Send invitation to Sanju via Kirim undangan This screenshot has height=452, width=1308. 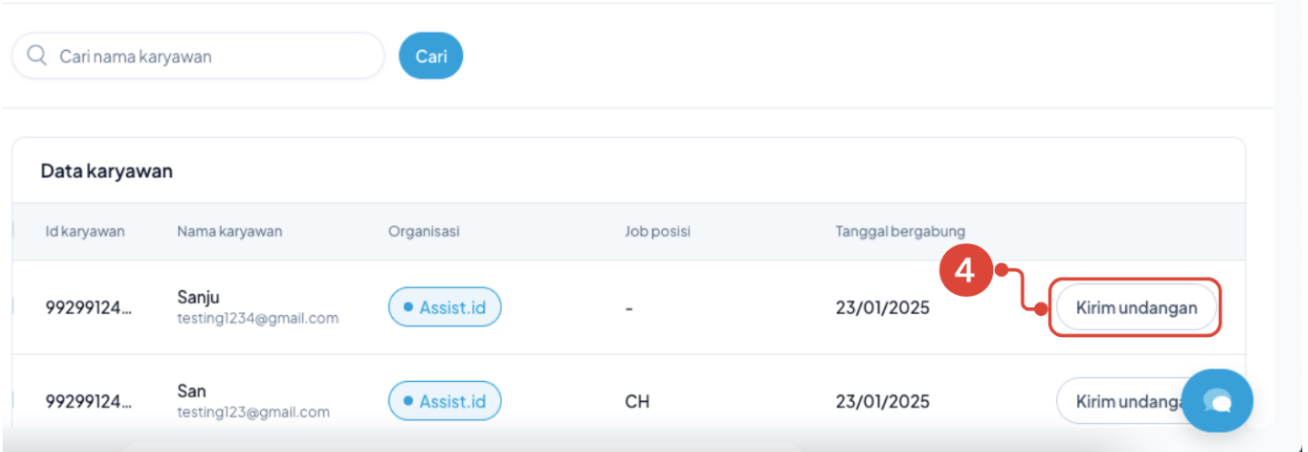pos(1136,308)
